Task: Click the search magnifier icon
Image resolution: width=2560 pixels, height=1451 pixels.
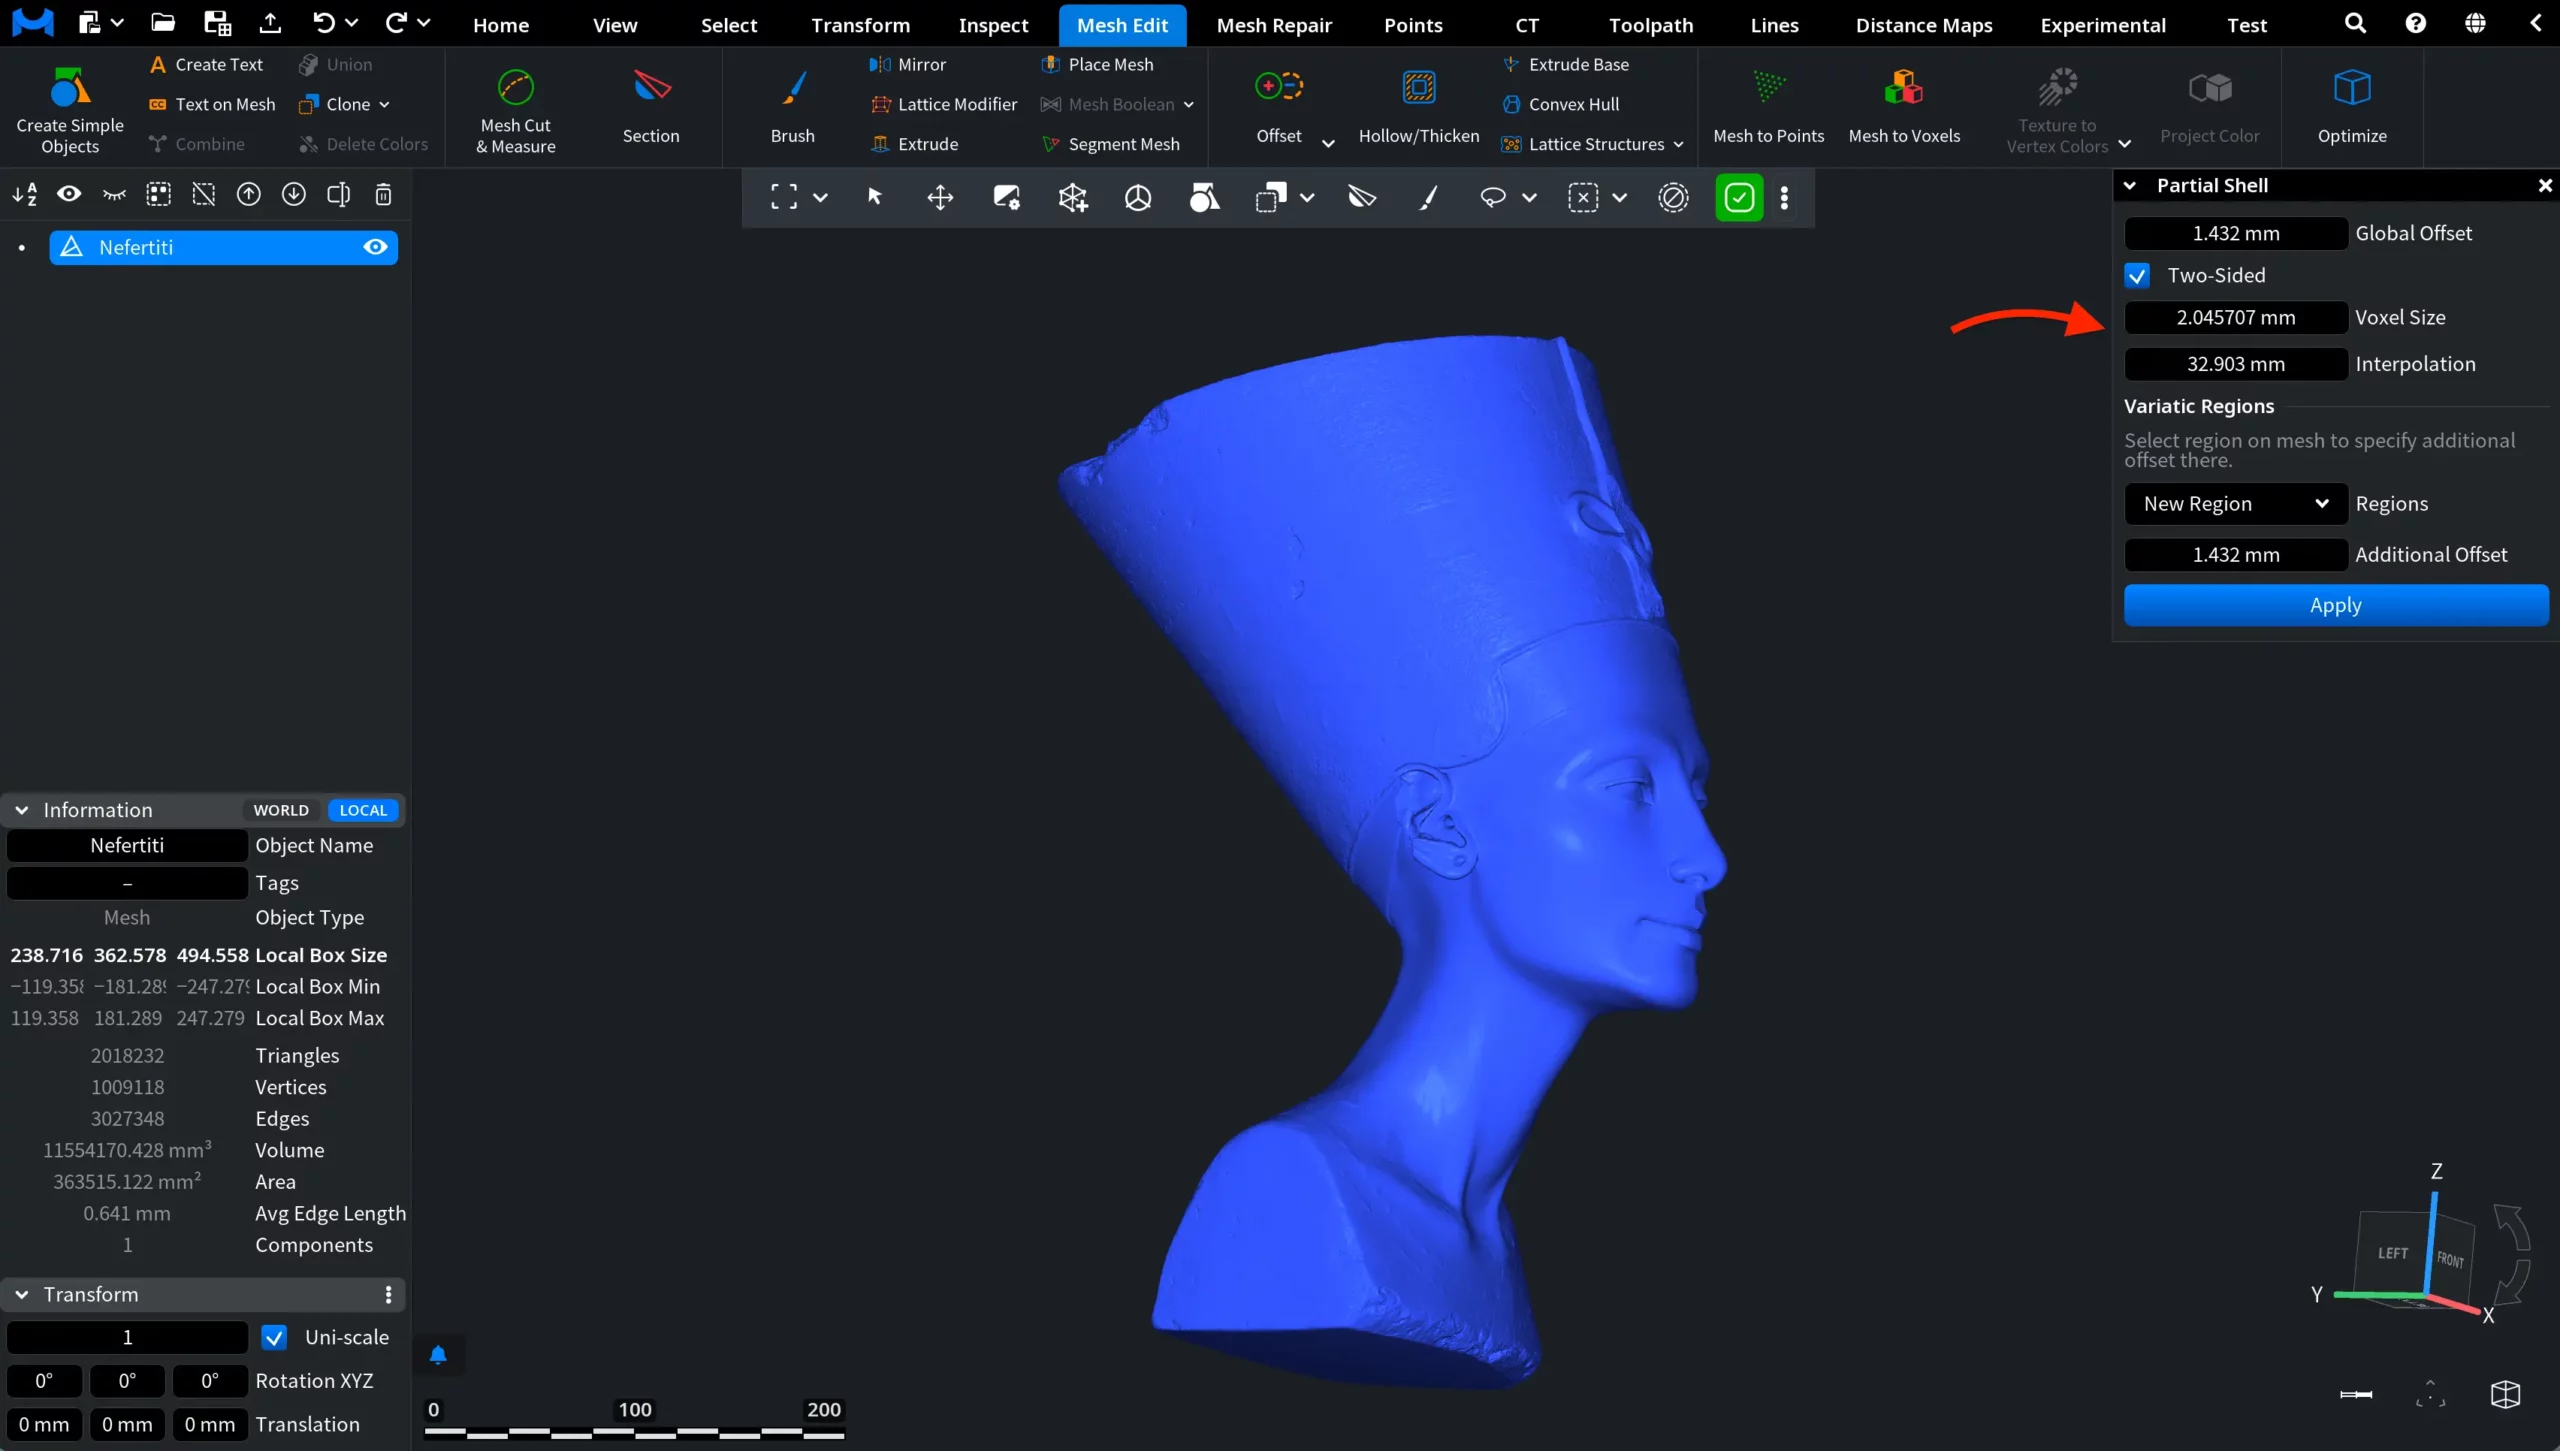Action: pyautogui.click(x=2356, y=23)
